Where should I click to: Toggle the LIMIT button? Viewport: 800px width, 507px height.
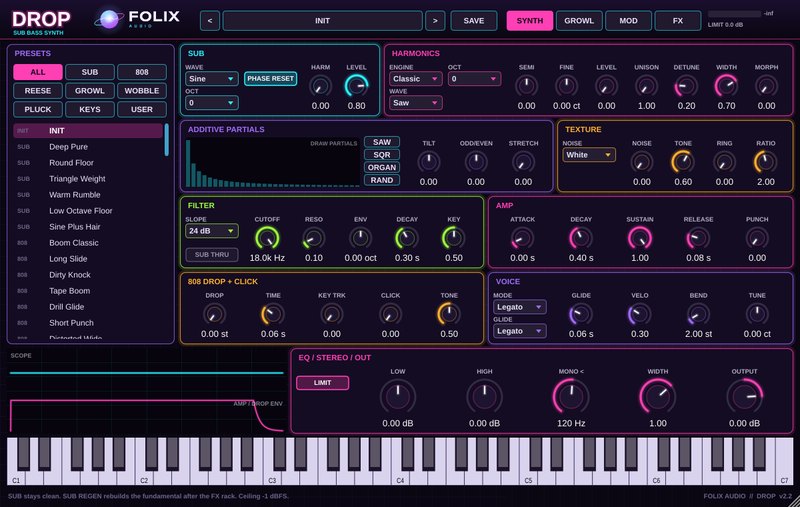pos(322,383)
